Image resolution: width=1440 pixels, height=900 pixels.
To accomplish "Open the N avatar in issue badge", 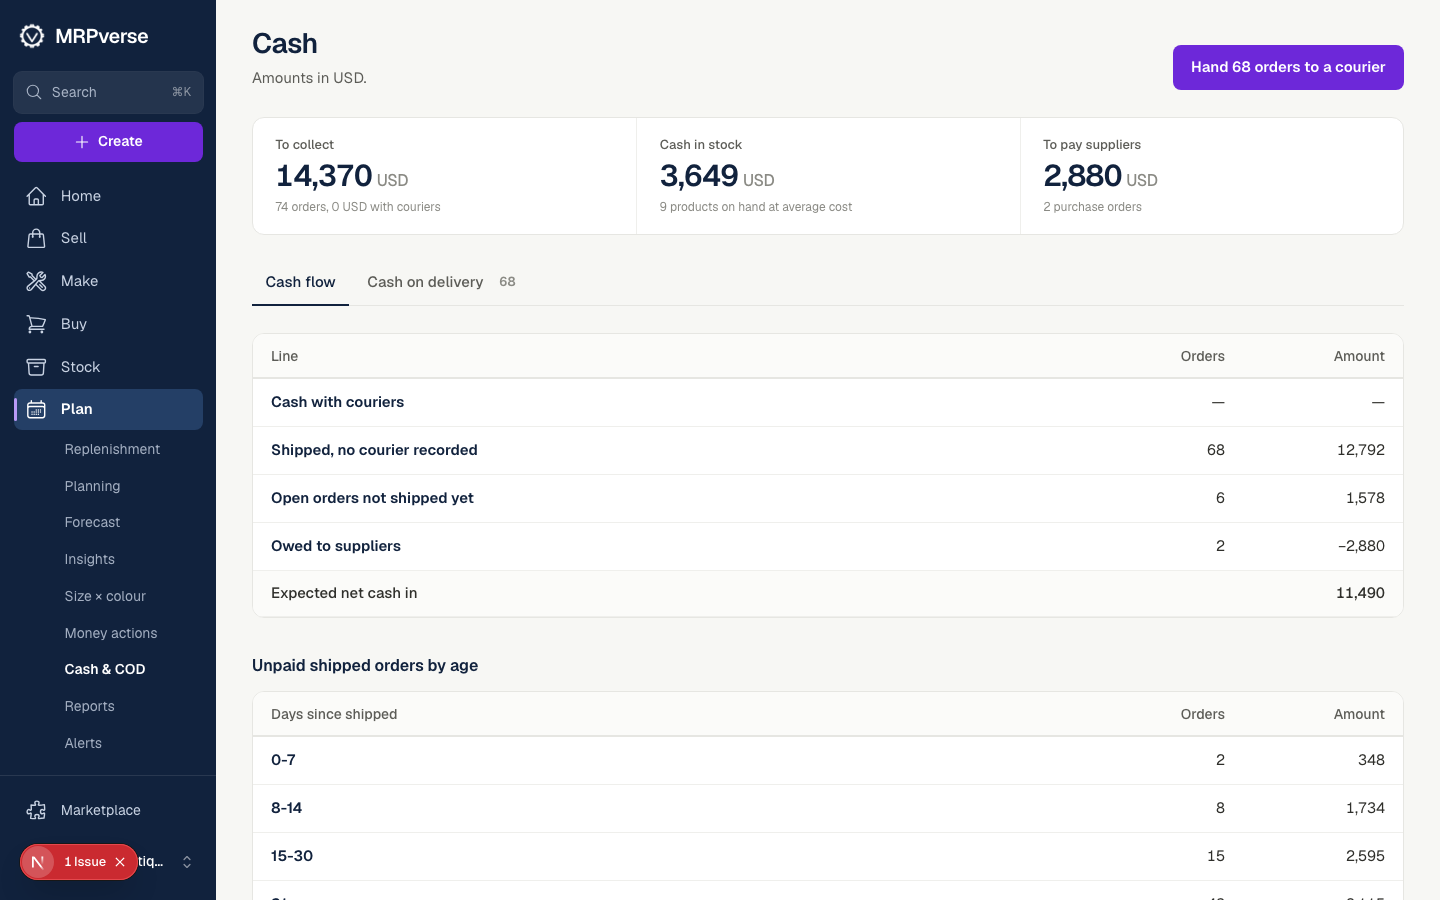I will [38, 862].
